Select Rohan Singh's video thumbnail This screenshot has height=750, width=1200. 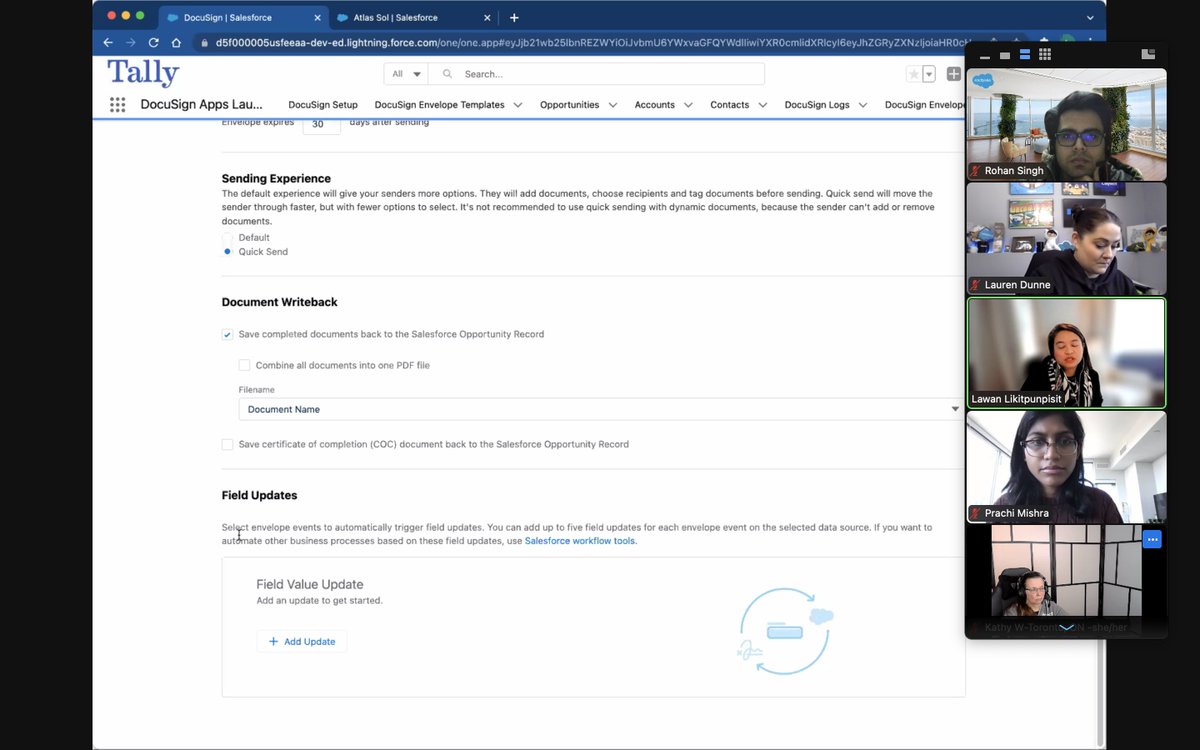click(x=1066, y=124)
